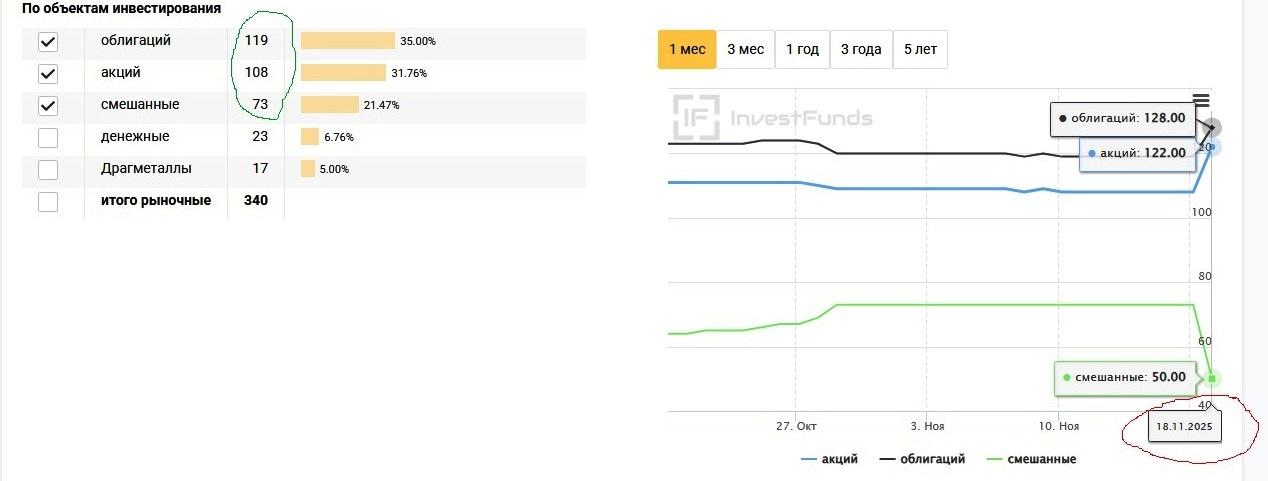Open the chart hamburger context menu
The width and height of the screenshot is (1268, 481).
(1201, 101)
